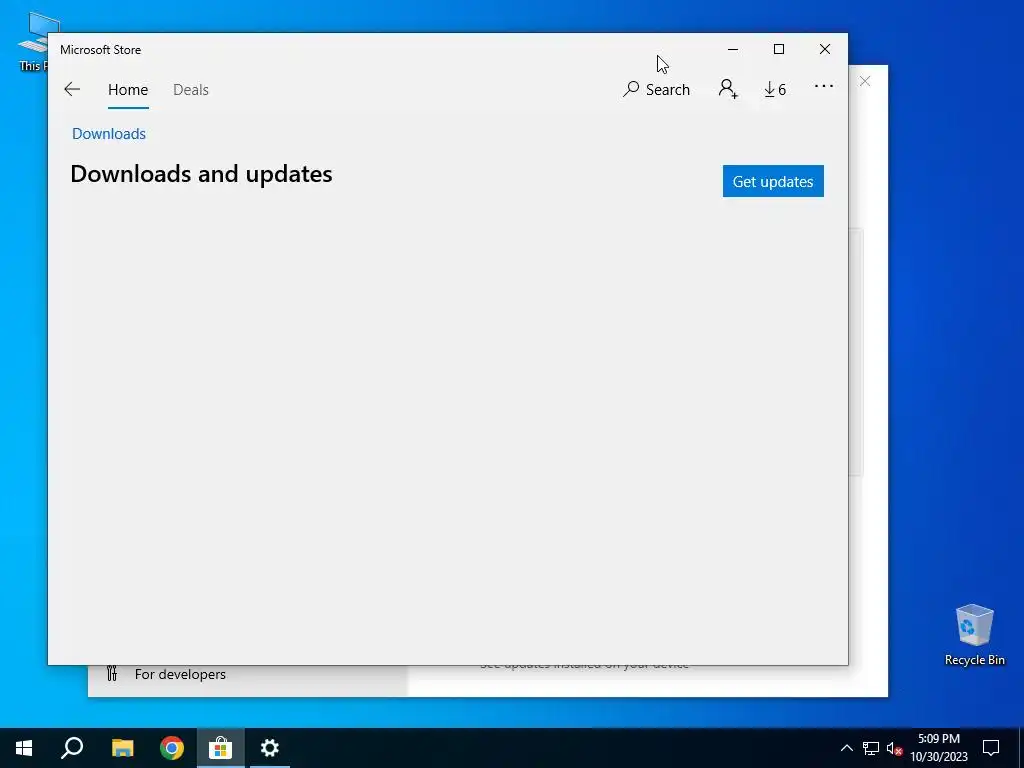This screenshot has height=768, width=1024.
Task: Click the Settings gear taskbar icon
Action: [270, 748]
